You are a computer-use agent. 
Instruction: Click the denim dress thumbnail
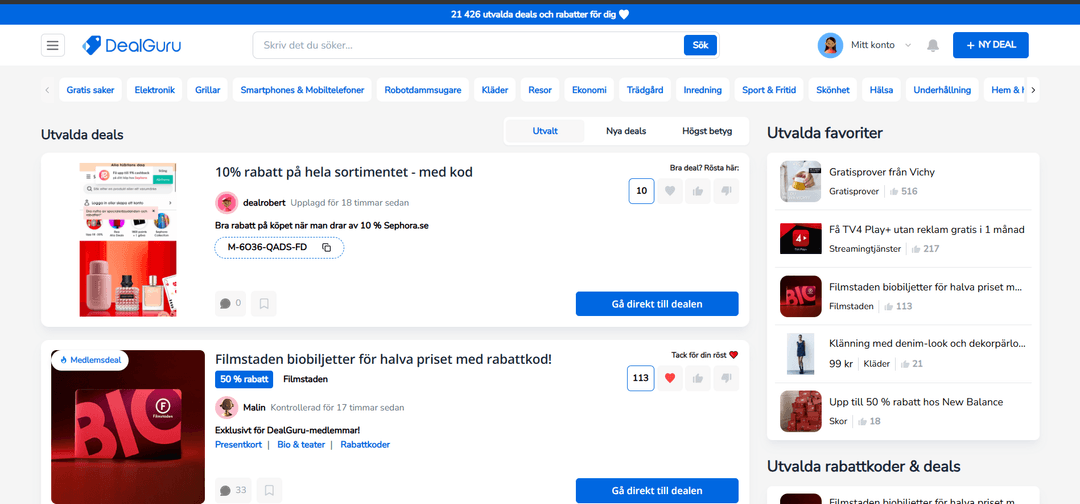click(800, 354)
